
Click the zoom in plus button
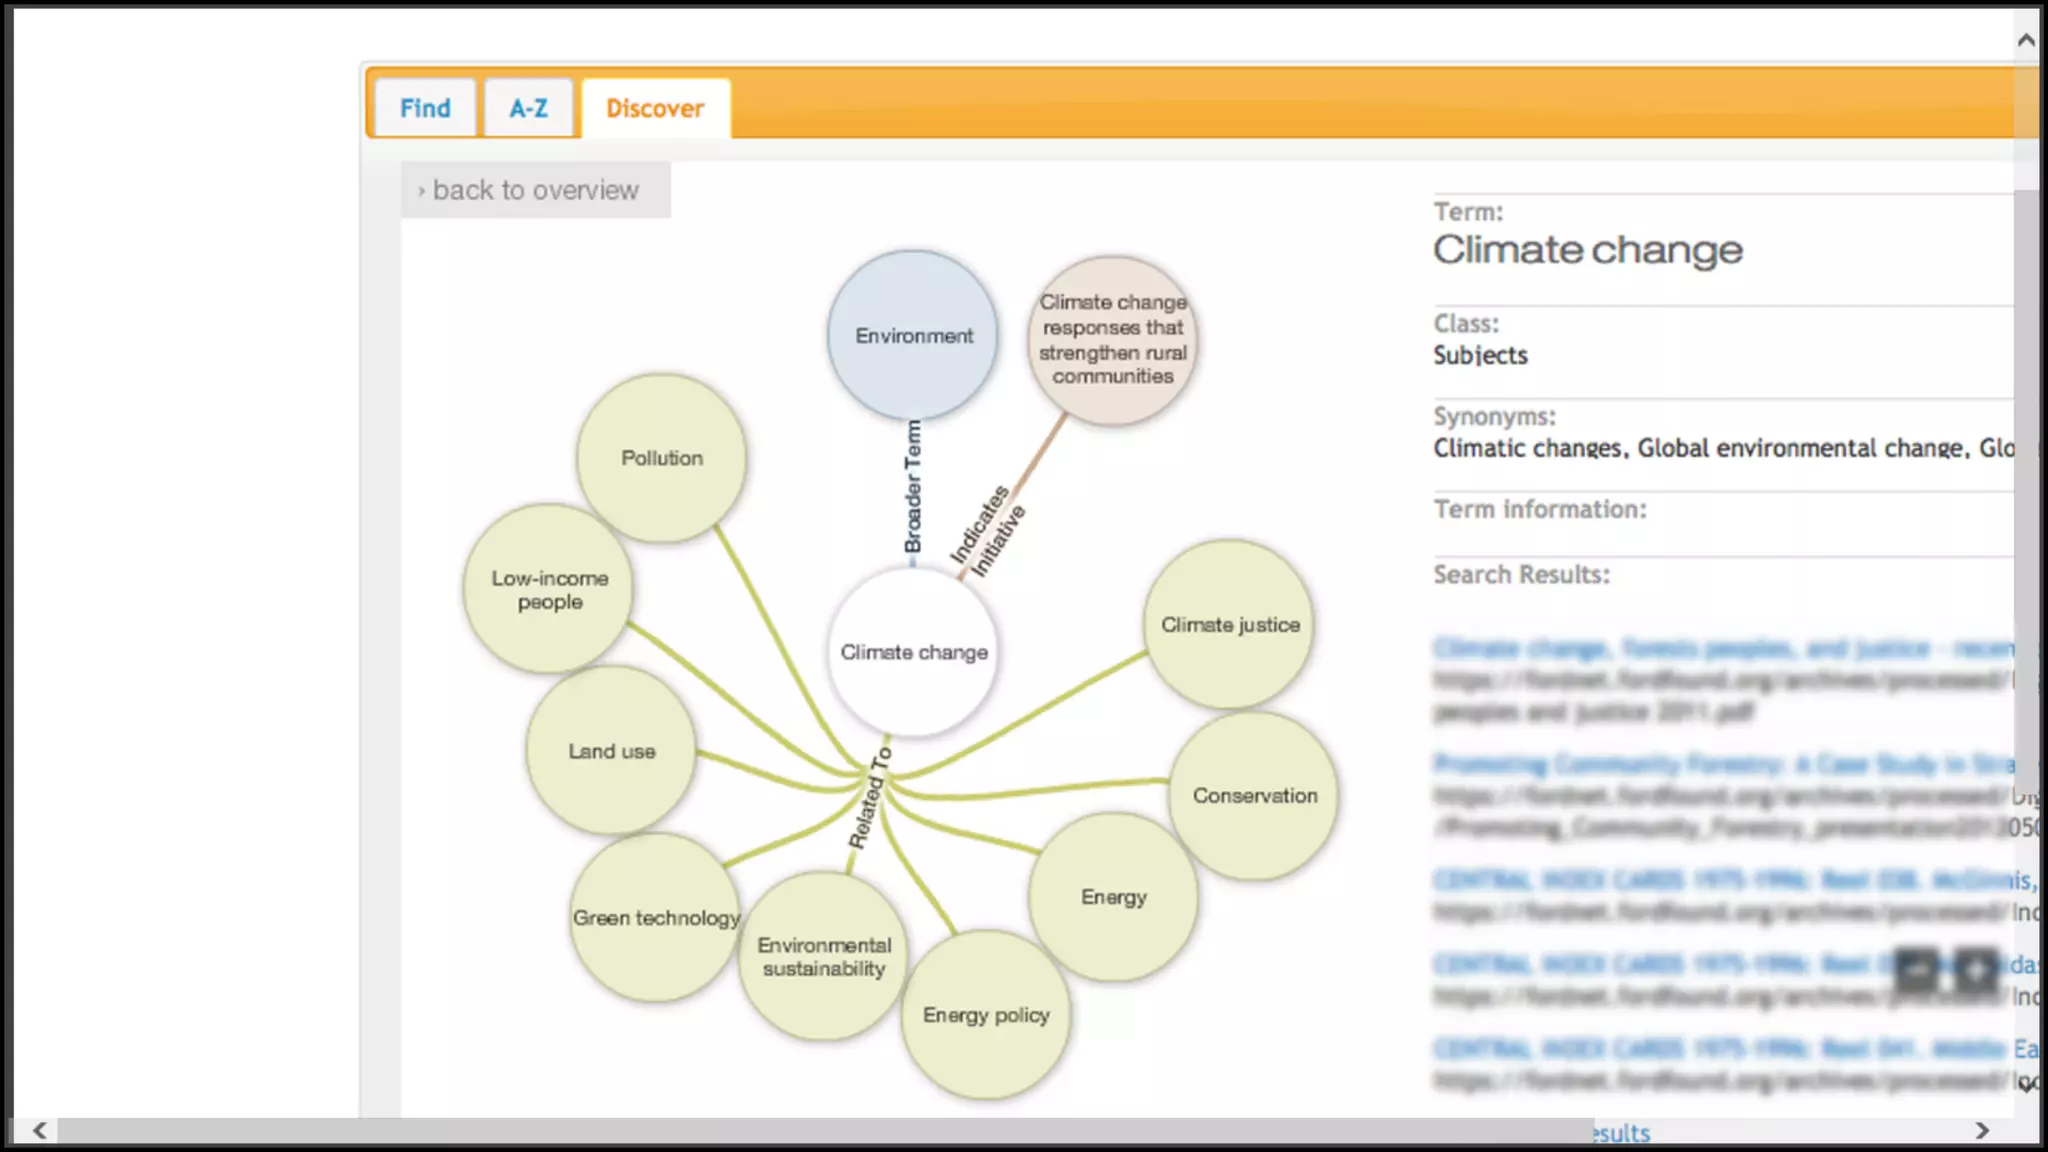point(1977,969)
